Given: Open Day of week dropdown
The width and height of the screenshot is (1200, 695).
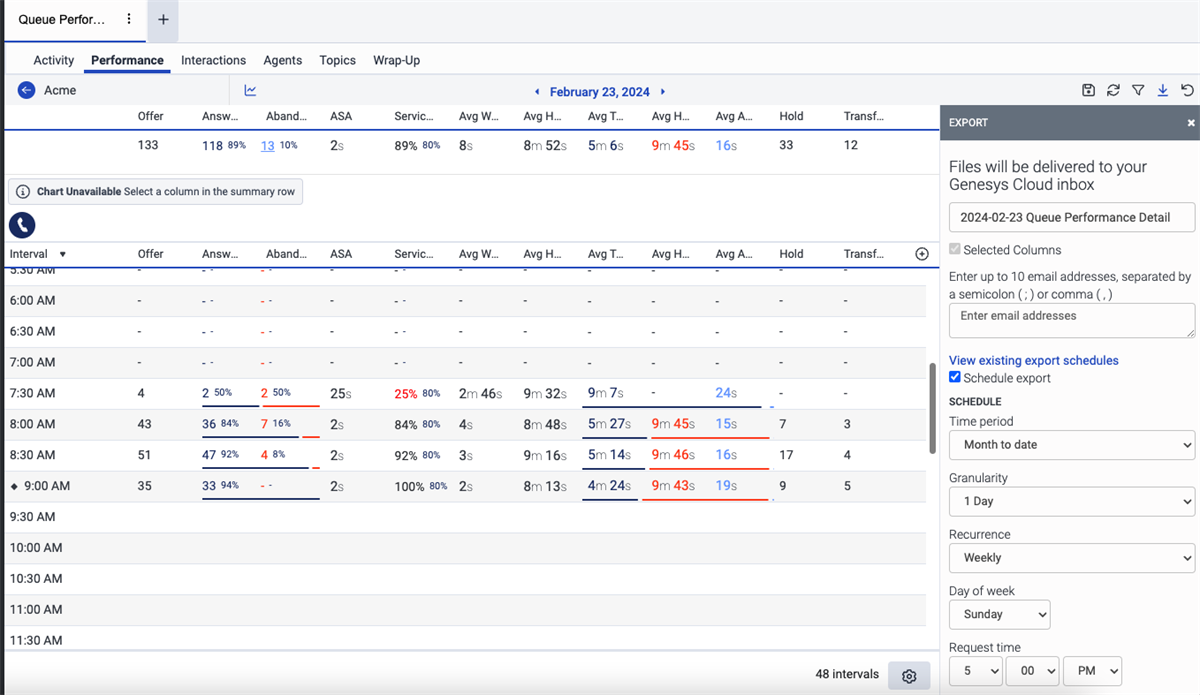Looking at the screenshot, I should pyautogui.click(x=1000, y=614).
